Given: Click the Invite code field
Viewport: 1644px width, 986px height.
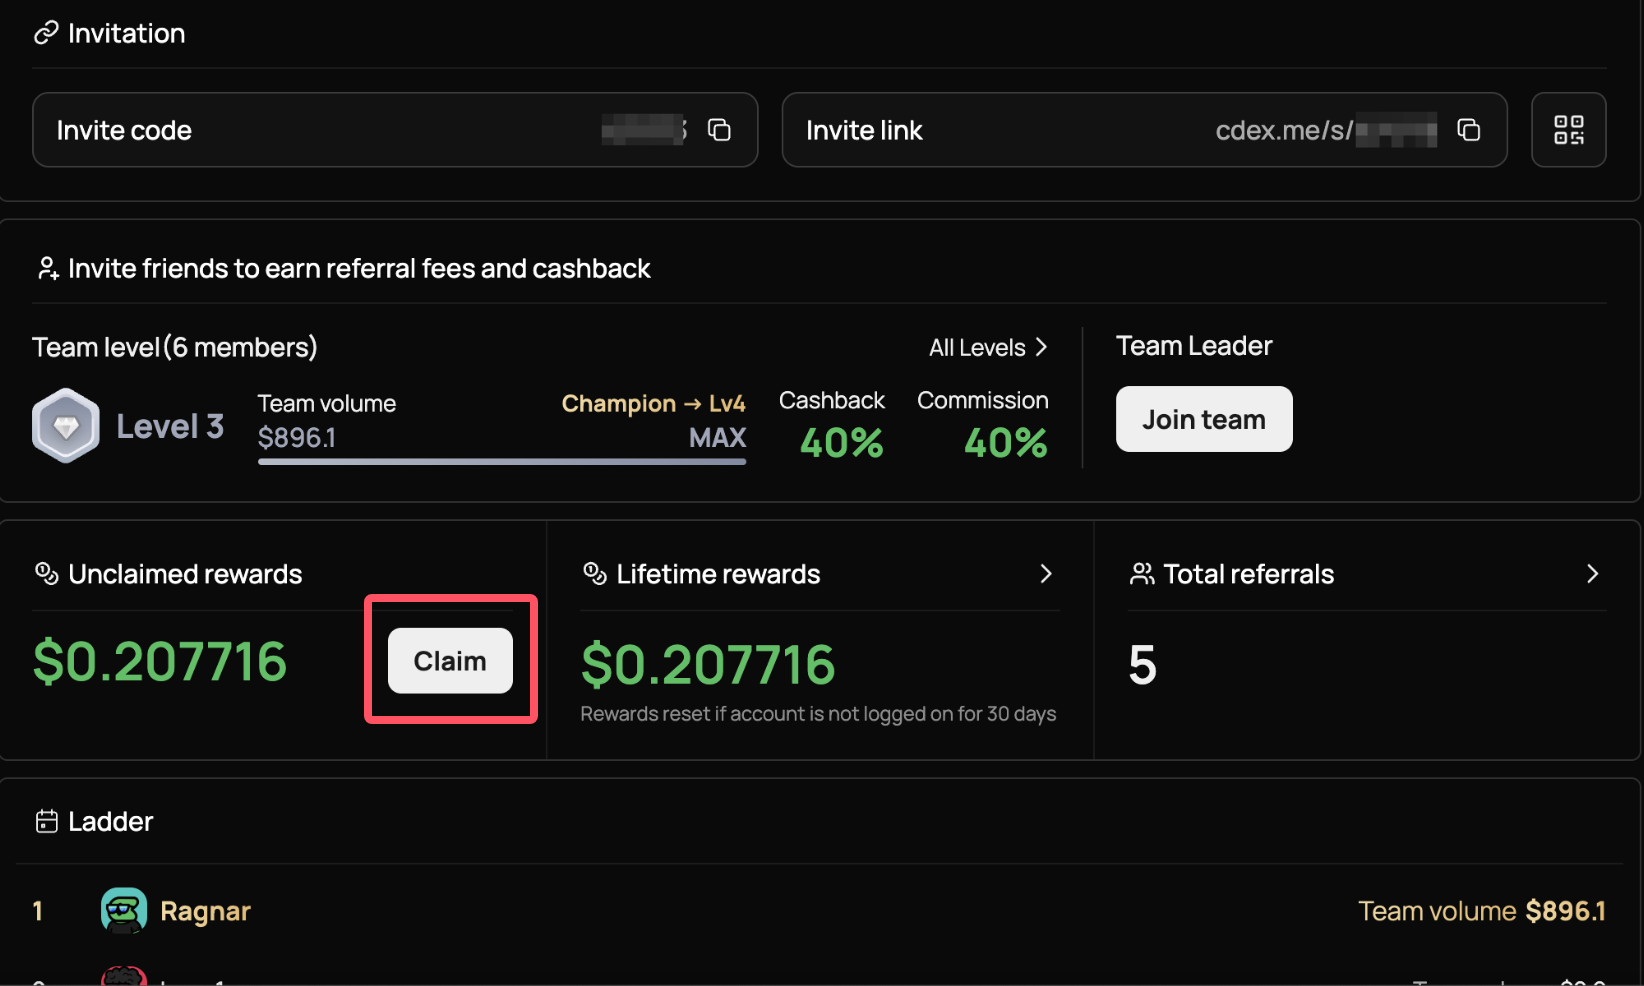Looking at the screenshot, I should [330, 130].
